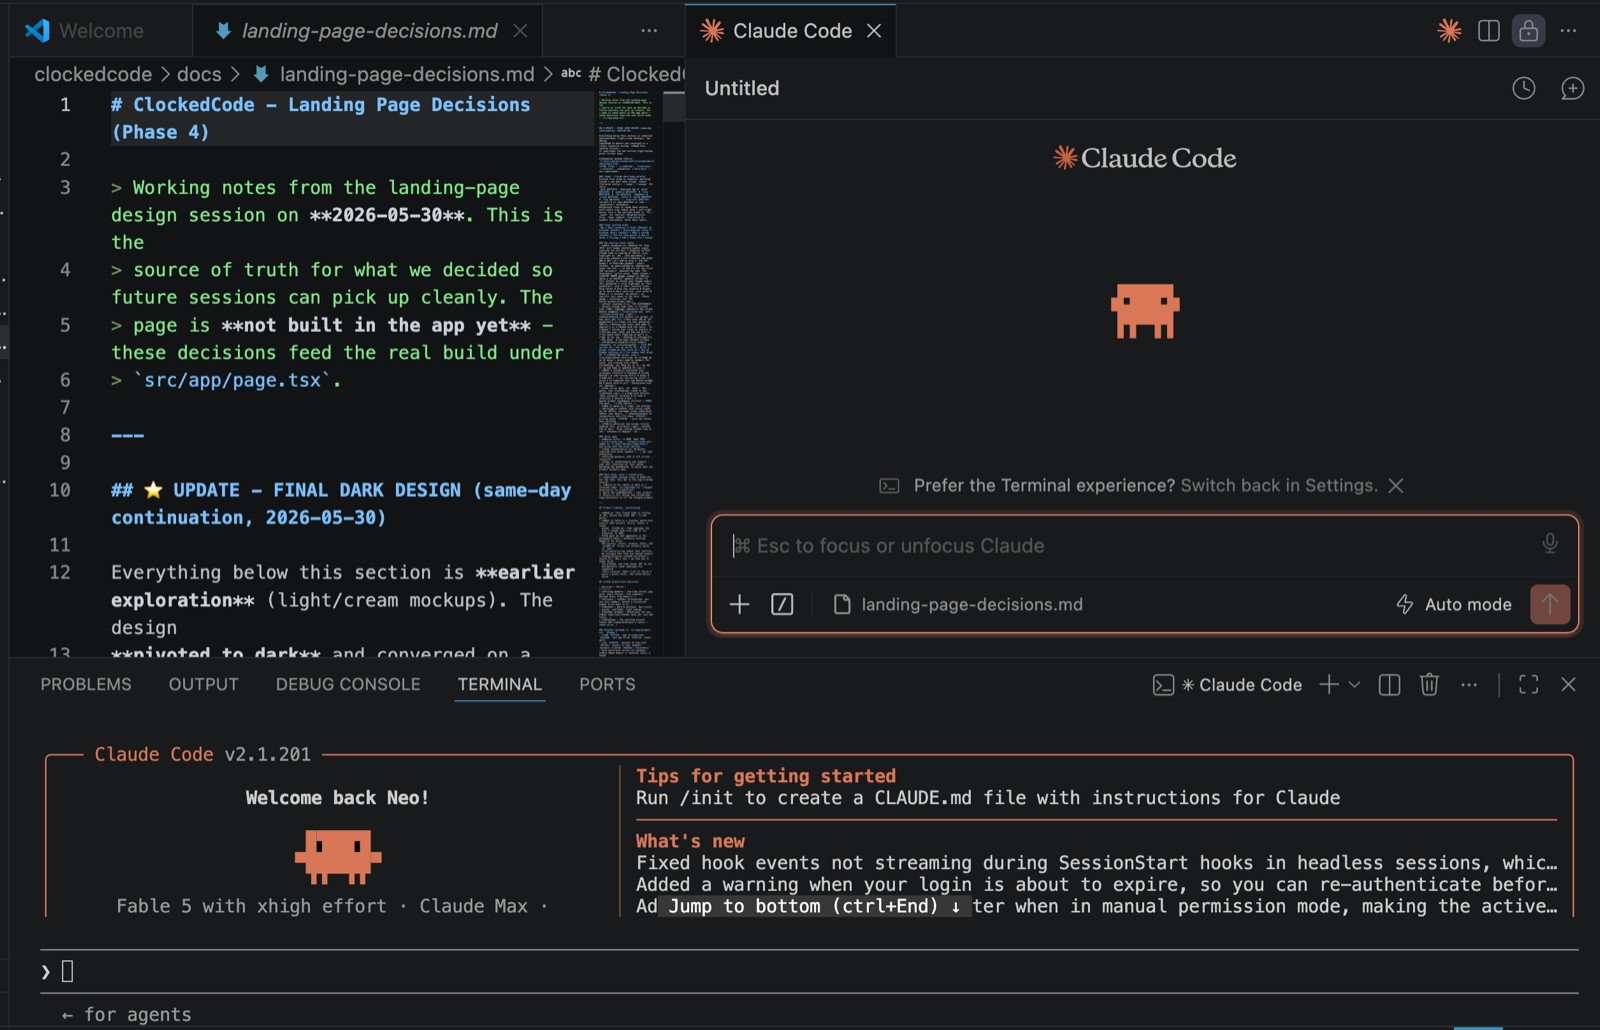Focus the Claude prompt input field
This screenshot has height=1030, width=1600.
pos(1130,546)
